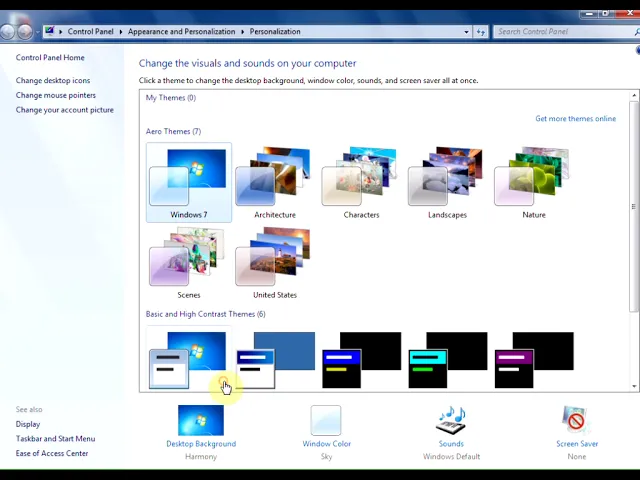Pick the Windows Classic theme with blue background
The image size is (640, 480).
[276, 360]
